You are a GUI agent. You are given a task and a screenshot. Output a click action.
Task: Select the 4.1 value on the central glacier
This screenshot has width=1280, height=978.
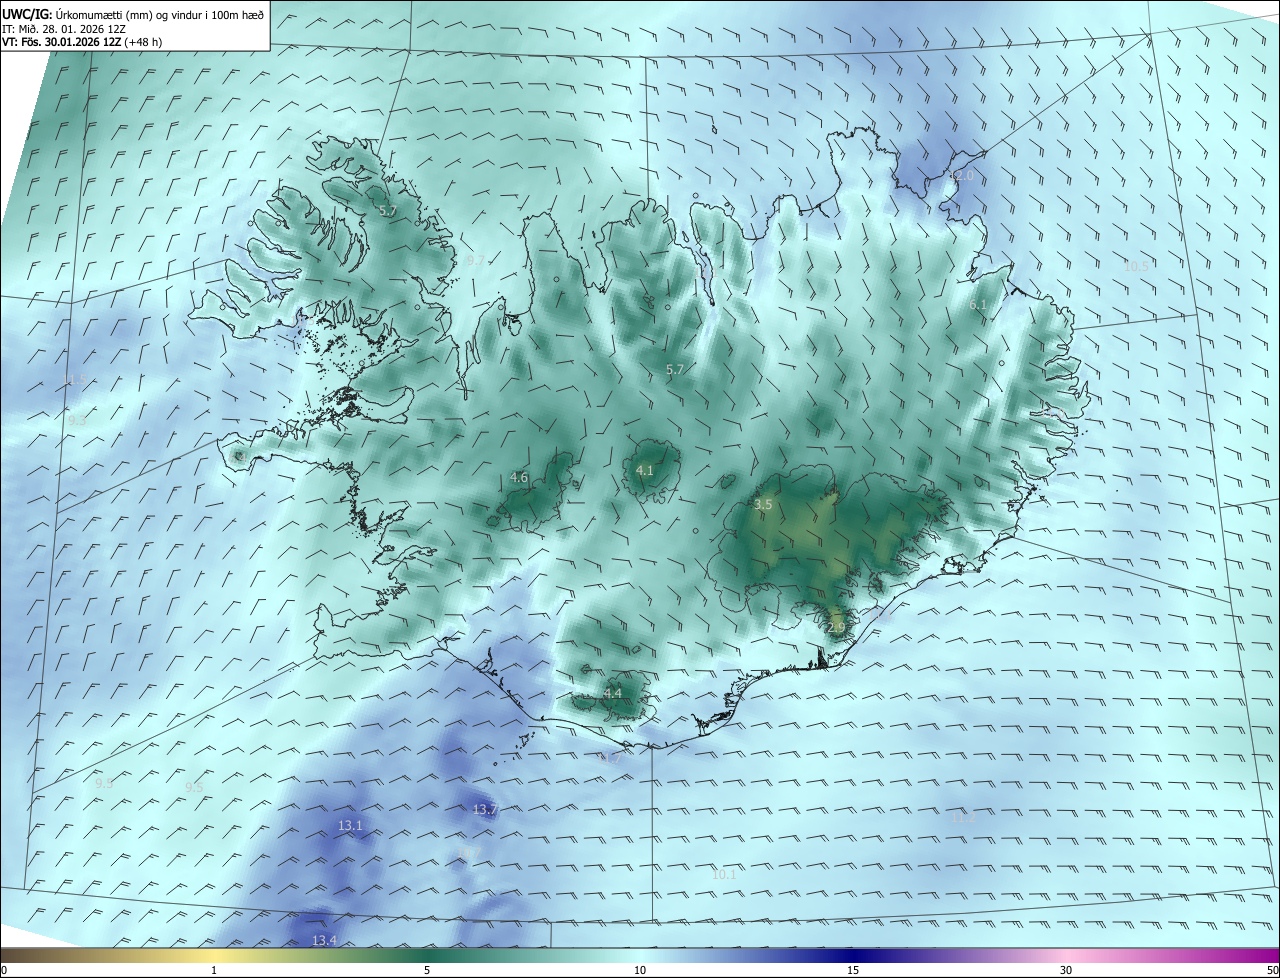pos(645,470)
